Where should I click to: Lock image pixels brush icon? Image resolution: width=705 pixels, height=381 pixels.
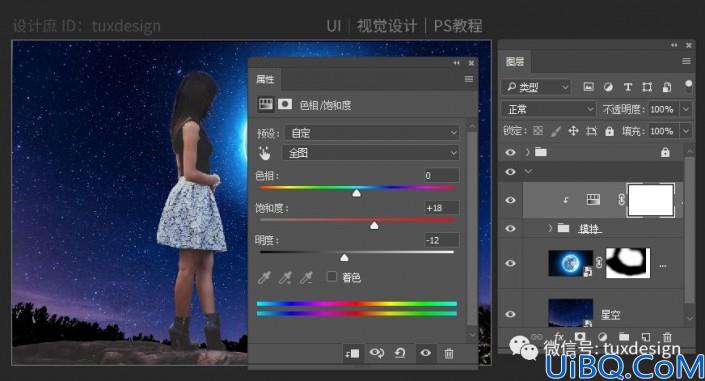556,131
